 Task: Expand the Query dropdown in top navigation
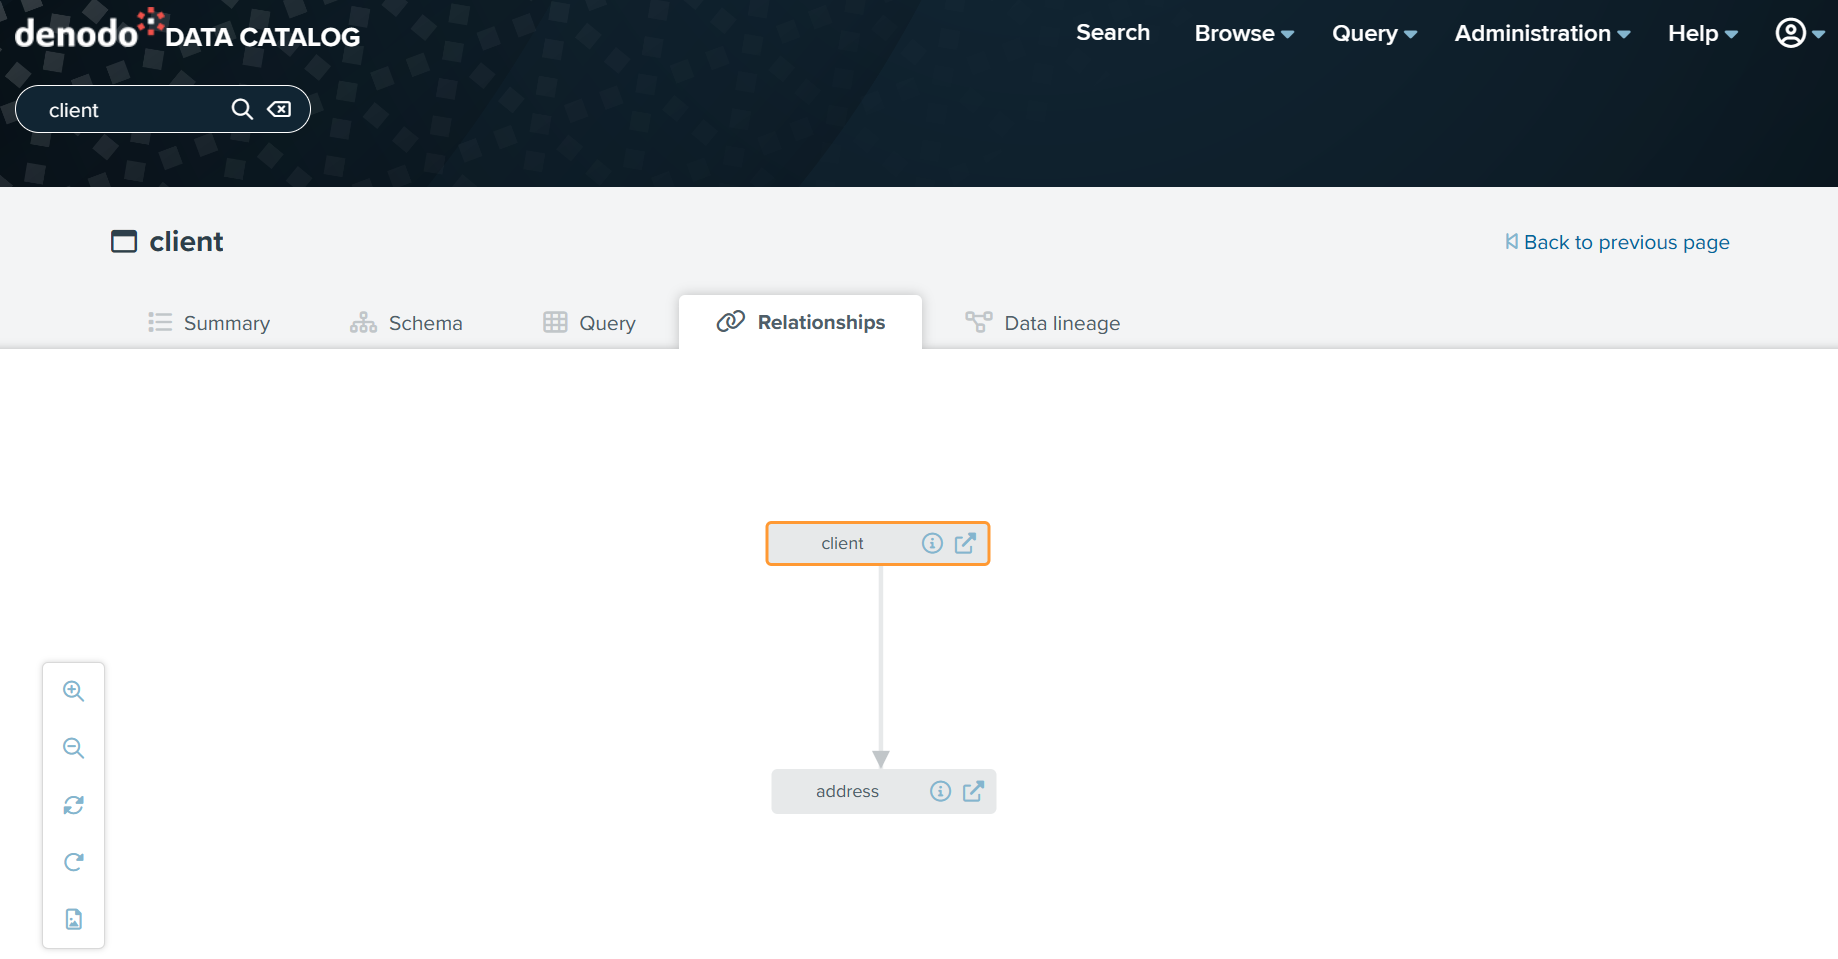tap(1374, 33)
